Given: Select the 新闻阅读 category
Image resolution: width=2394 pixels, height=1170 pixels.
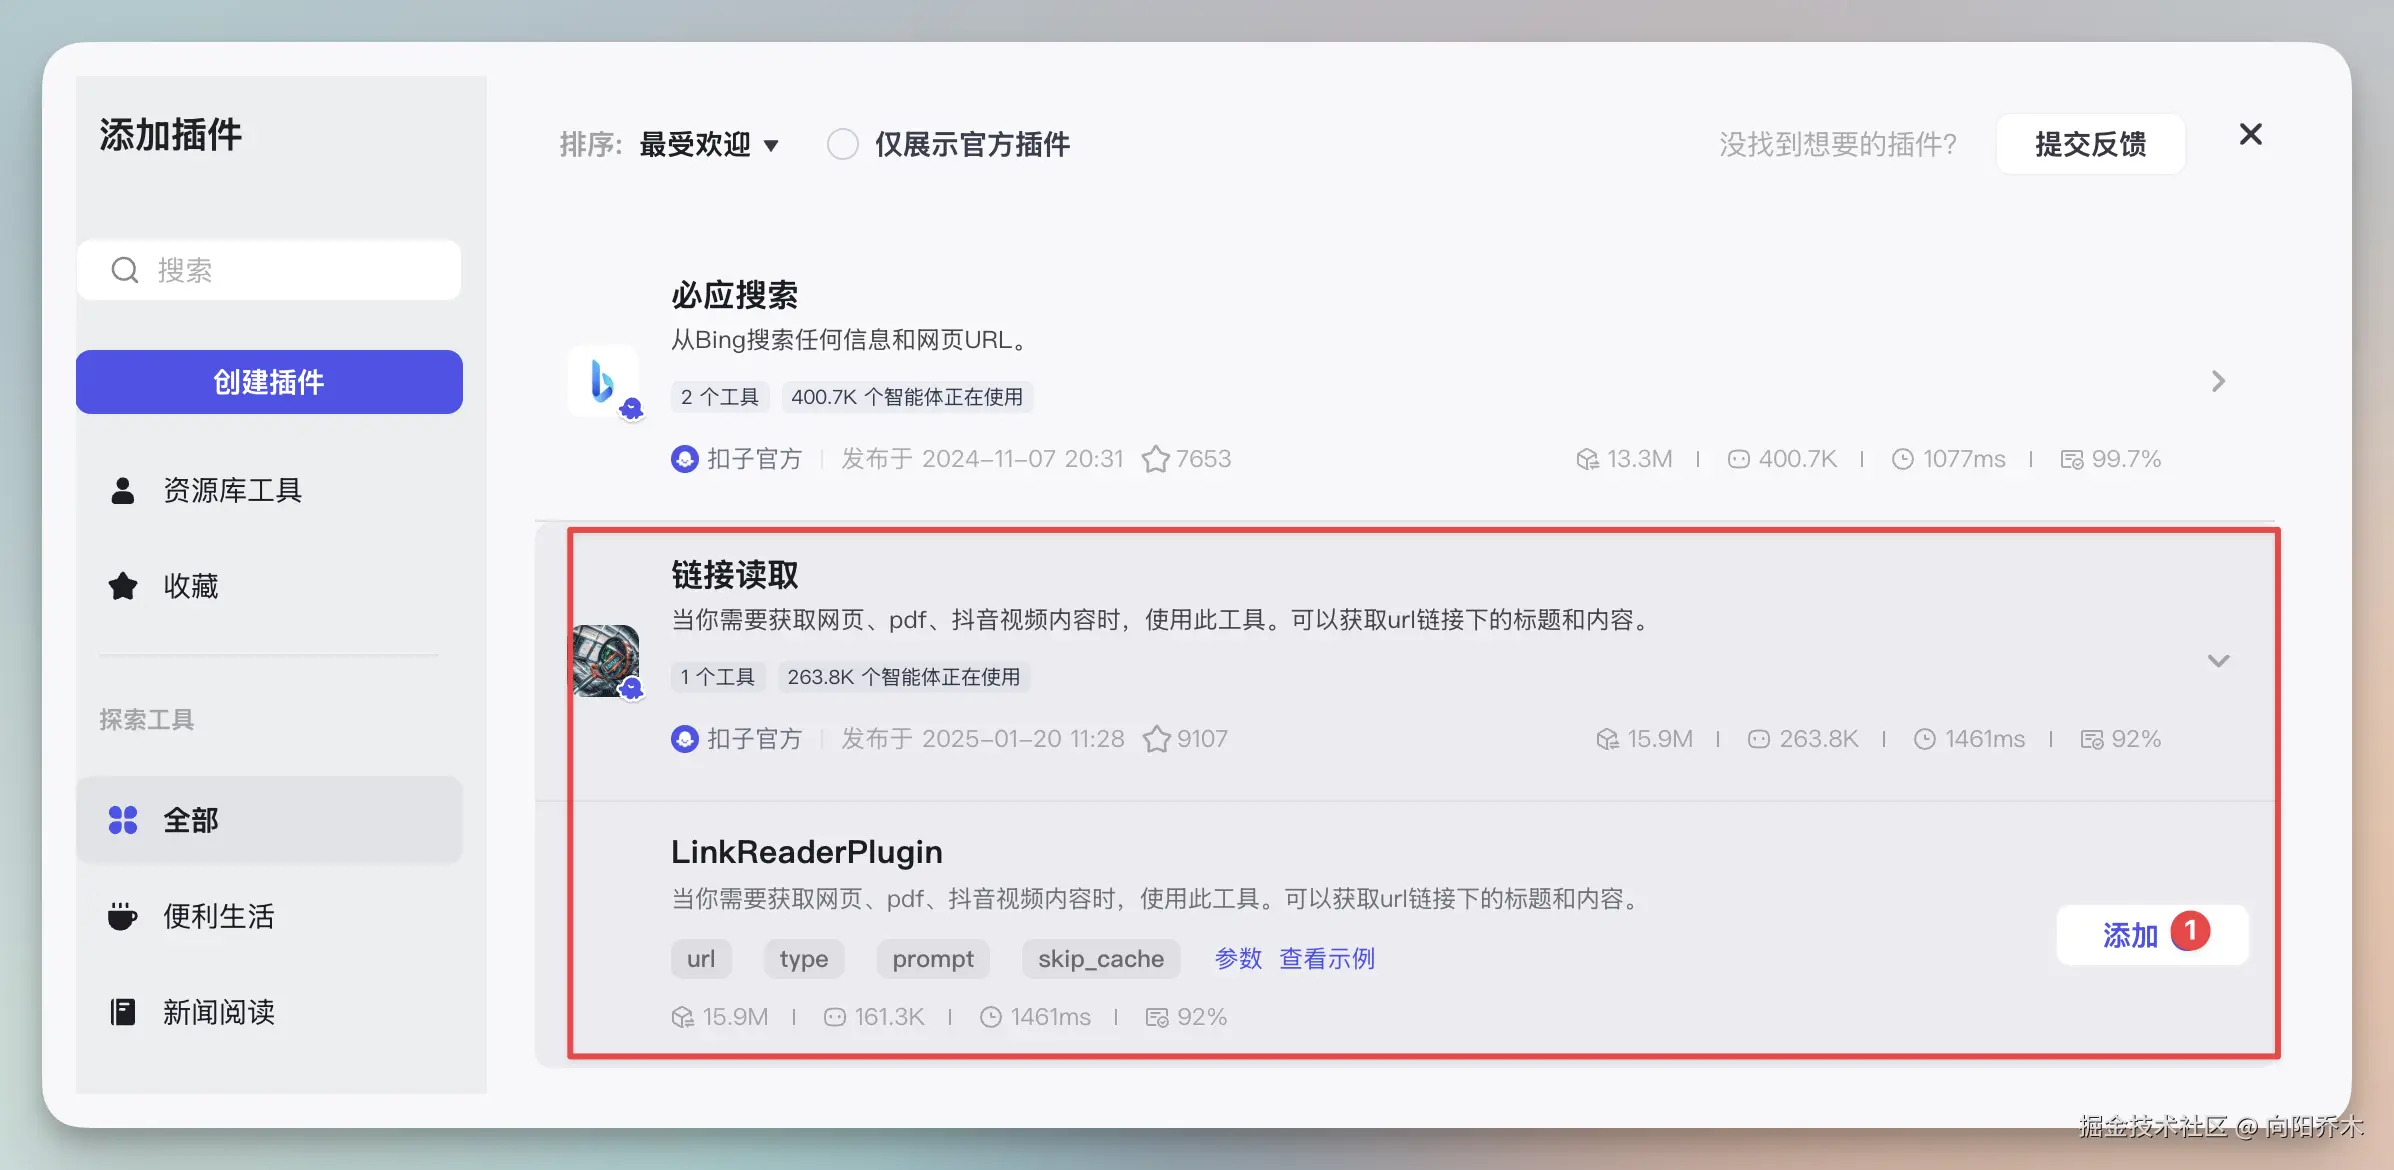Looking at the screenshot, I should pos(218,1012).
